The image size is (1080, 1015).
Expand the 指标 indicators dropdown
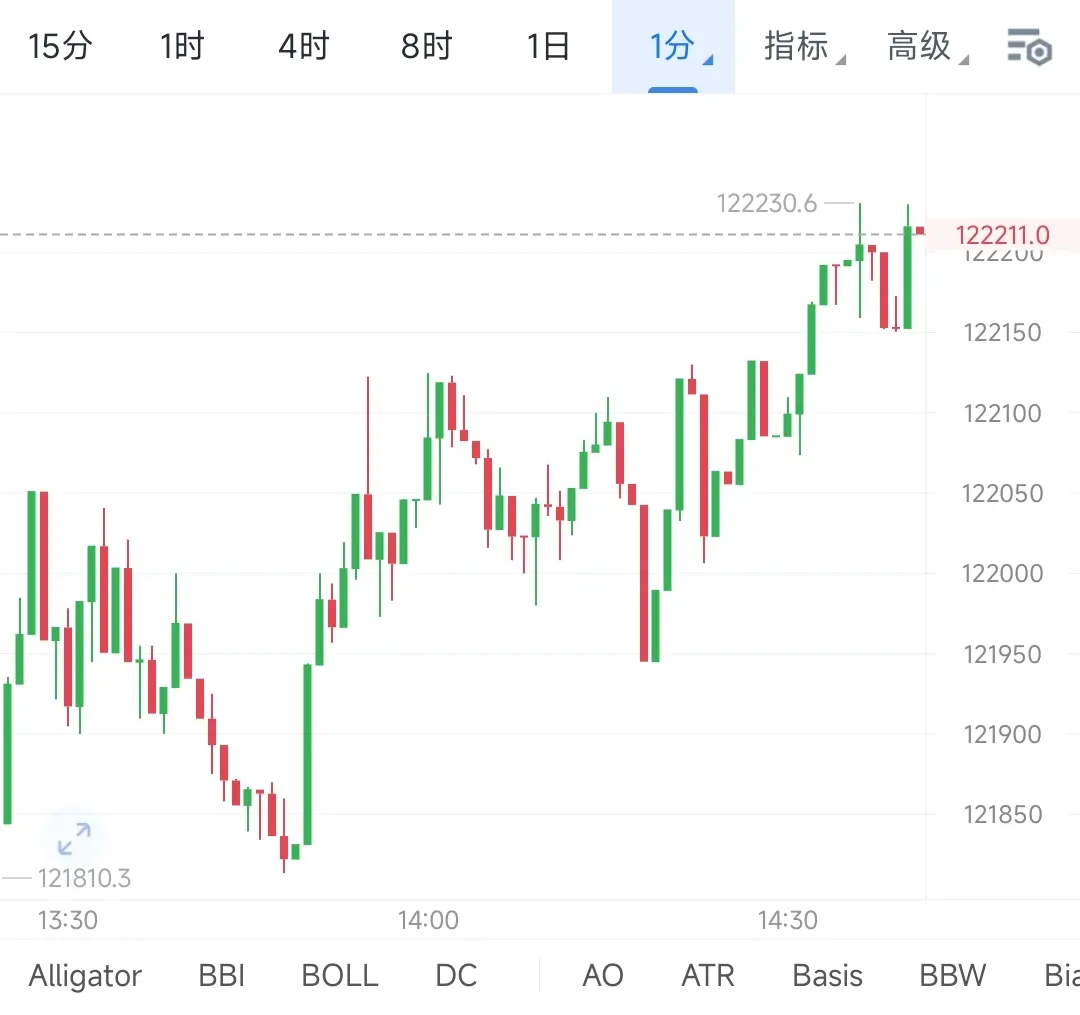pyautogui.click(x=804, y=47)
